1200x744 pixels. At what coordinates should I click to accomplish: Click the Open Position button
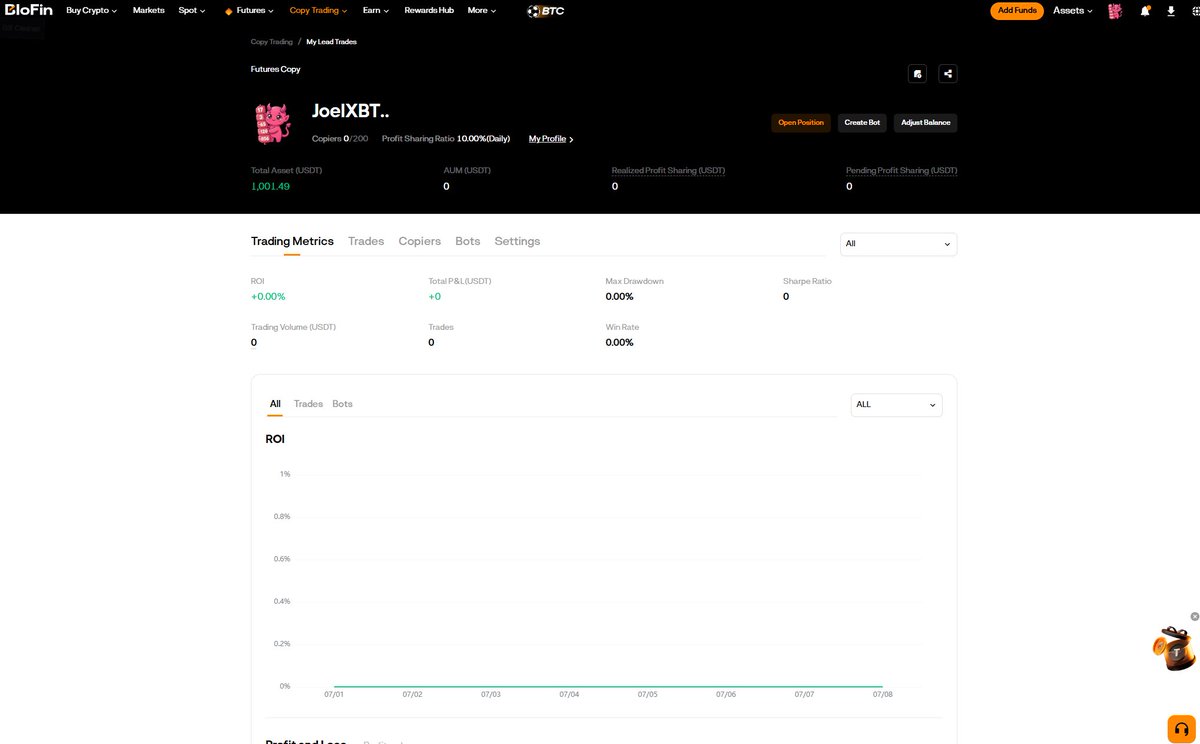tap(801, 122)
